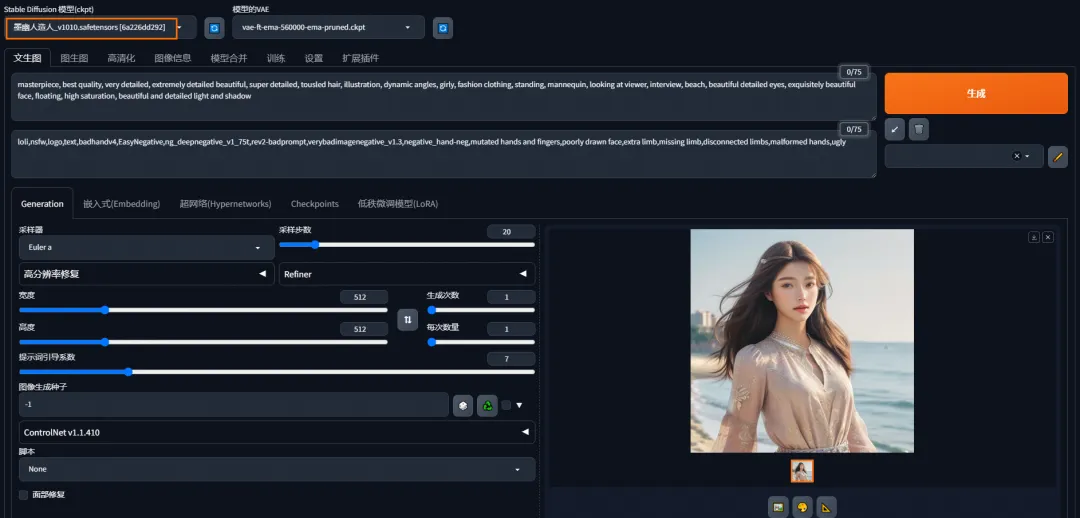
Task: Expand extra seed options triangle
Action: [519, 405]
